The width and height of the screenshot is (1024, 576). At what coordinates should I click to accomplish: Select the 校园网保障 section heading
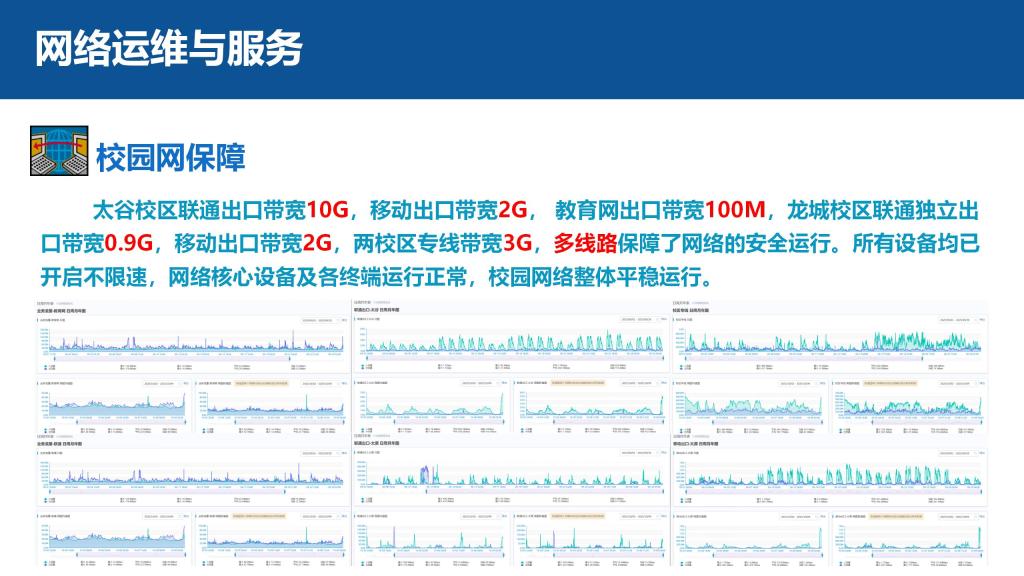171,157
